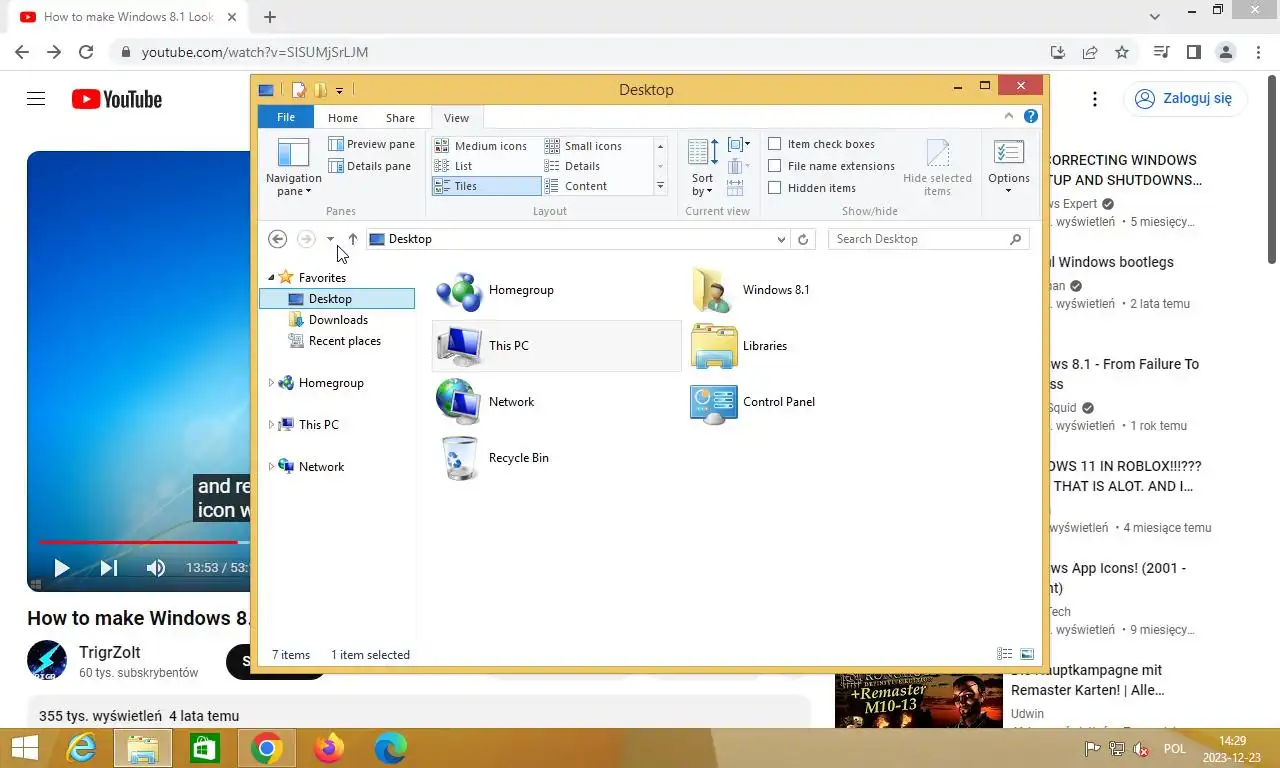Toggle the Preview pane button

coord(371,144)
